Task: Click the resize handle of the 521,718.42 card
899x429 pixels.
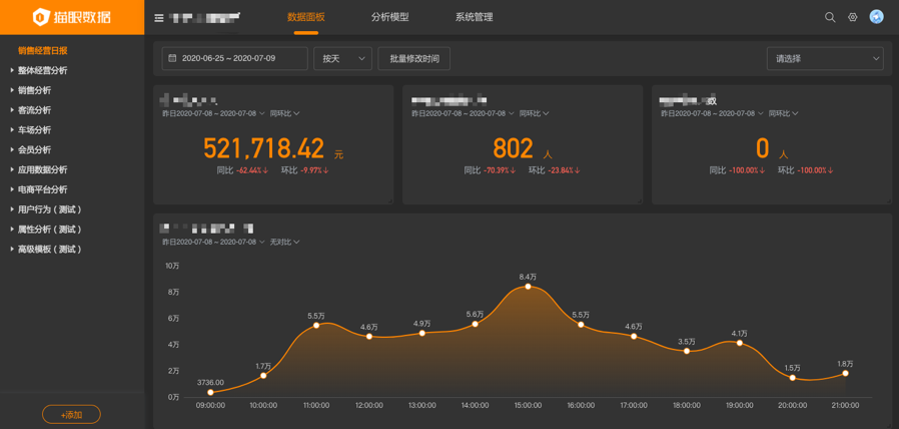Action: (391, 201)
